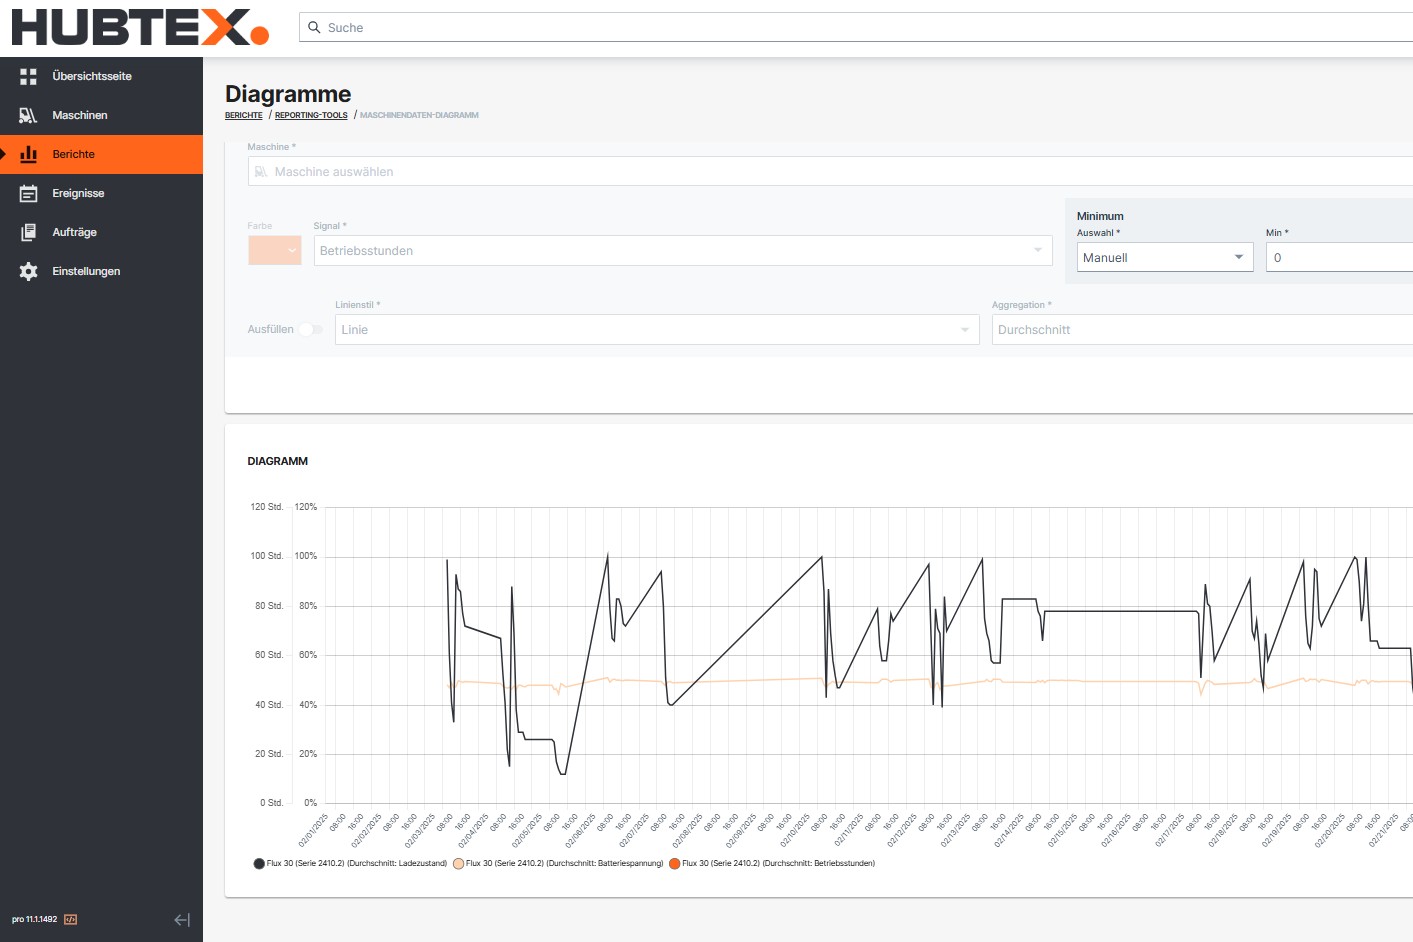Click the Aufträge documents icon
This screenshot has height=942, width=1413.
point(28,232)
